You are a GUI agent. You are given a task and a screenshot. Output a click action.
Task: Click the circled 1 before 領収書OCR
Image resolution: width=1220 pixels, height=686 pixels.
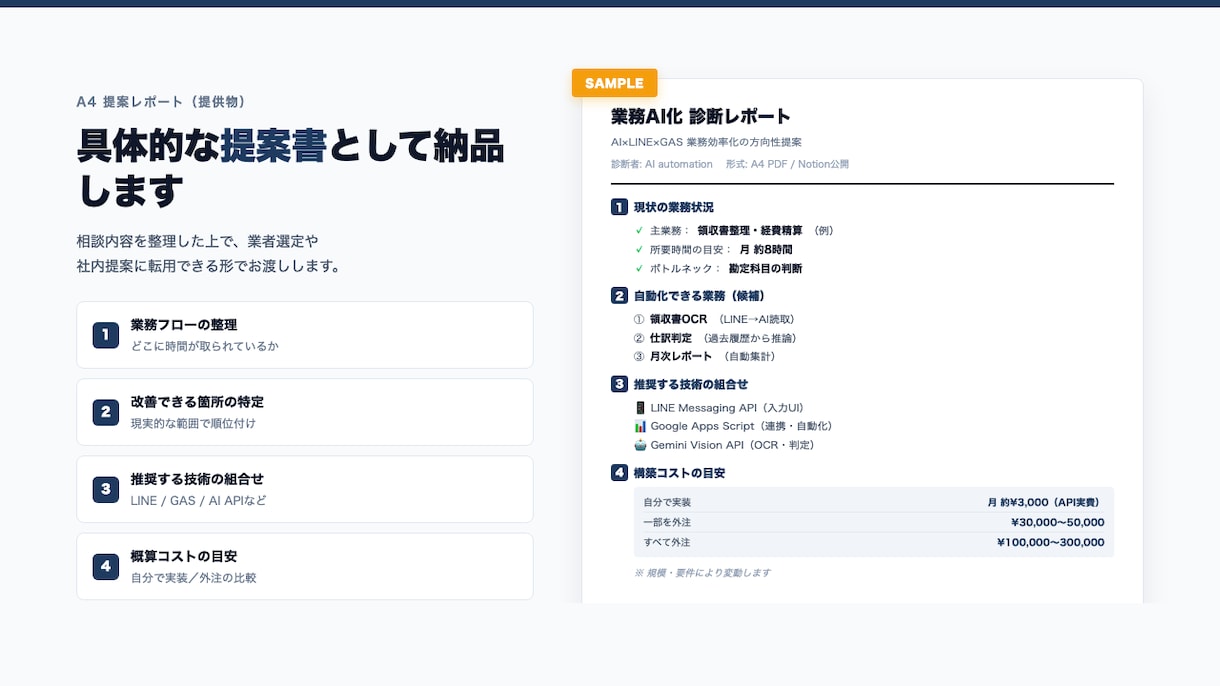coord(639,319)
